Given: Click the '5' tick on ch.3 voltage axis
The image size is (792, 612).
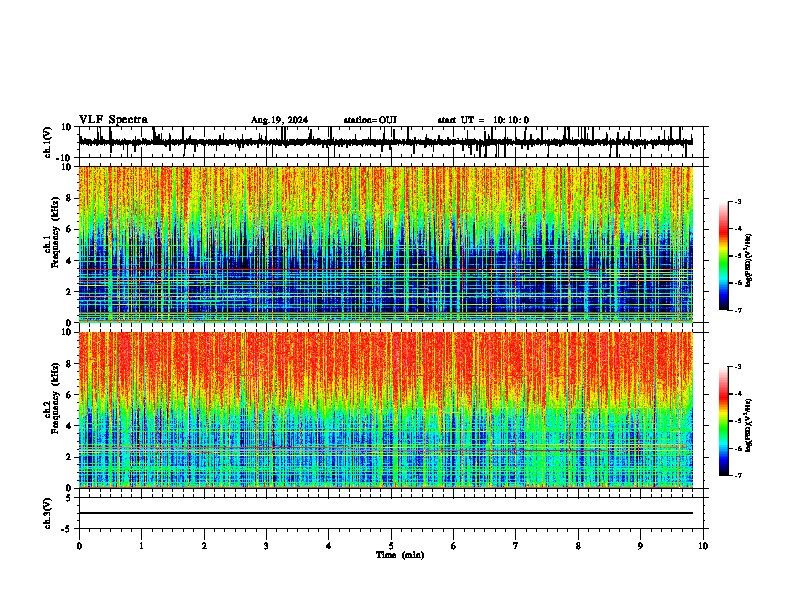Looking at the screenshot, I should click(x=69, y=498).
